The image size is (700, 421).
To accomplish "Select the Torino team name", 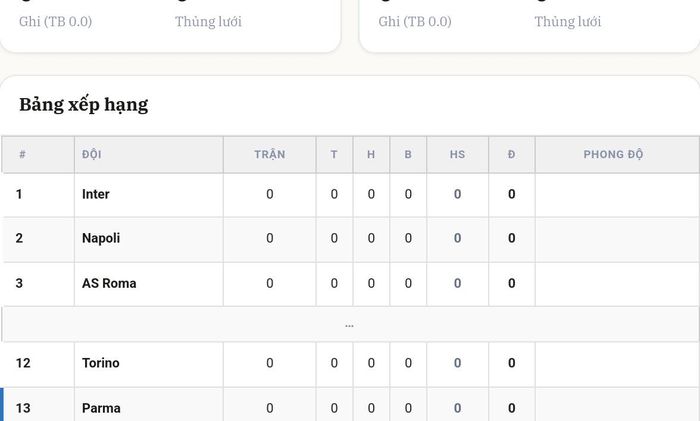I will [101, 363].
